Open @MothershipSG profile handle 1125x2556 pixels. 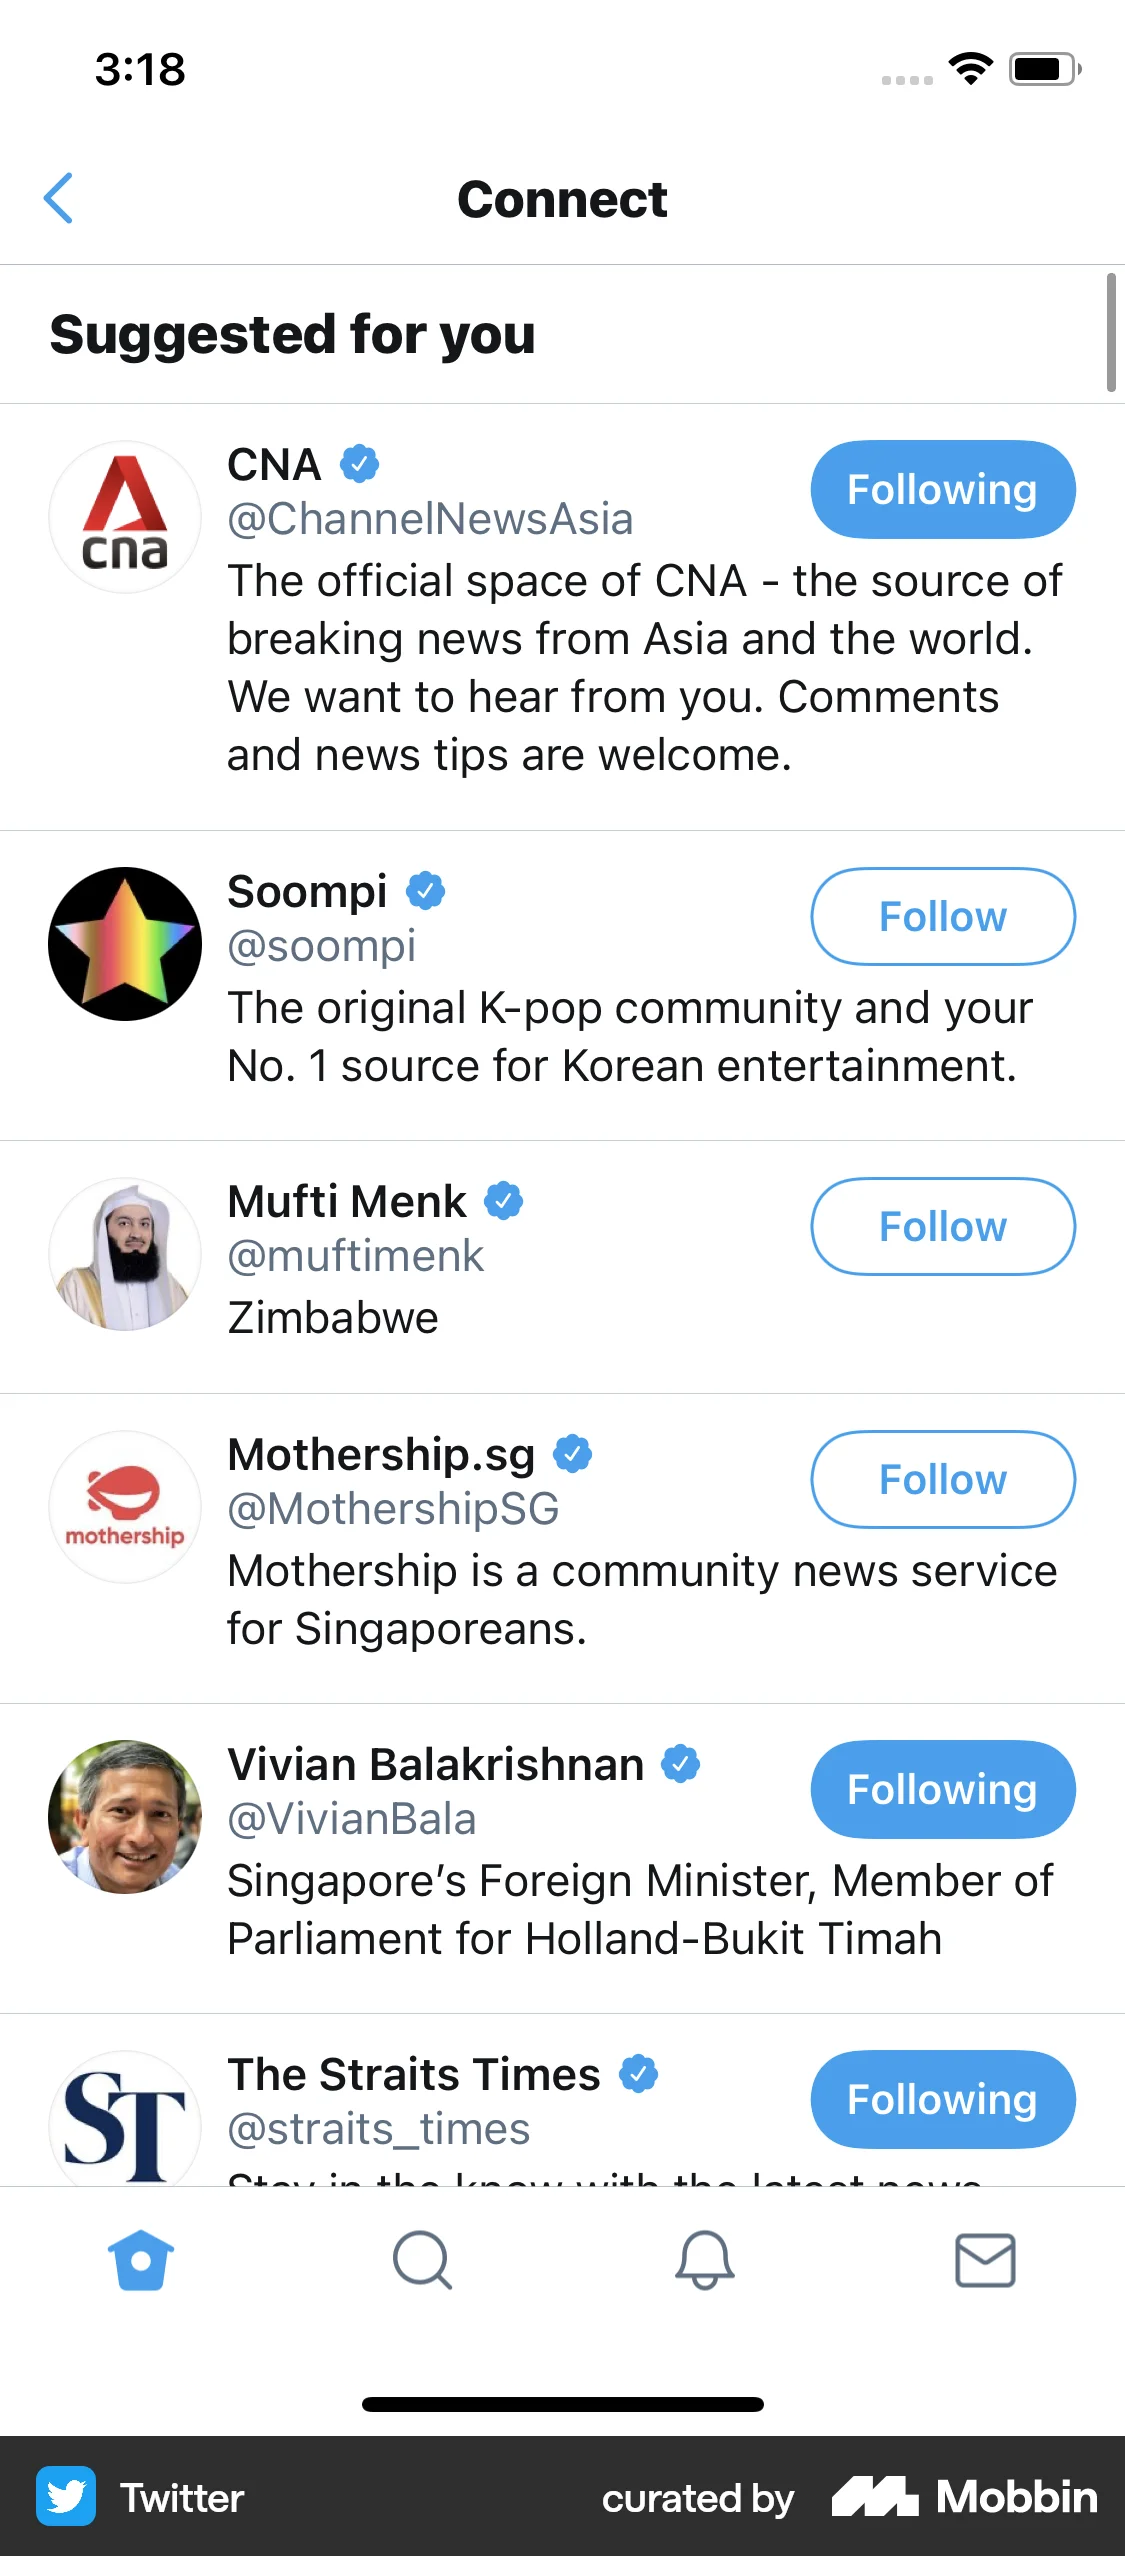coord(393,1509)
